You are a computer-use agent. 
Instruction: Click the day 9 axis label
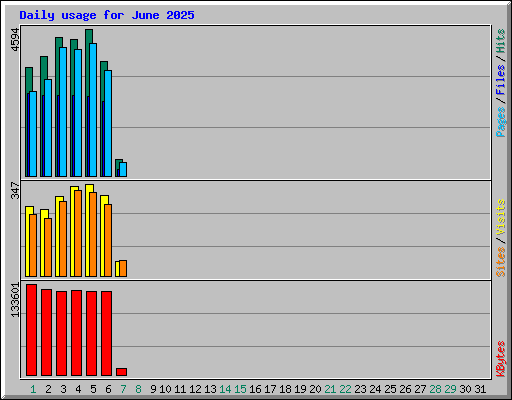point(153,389)
